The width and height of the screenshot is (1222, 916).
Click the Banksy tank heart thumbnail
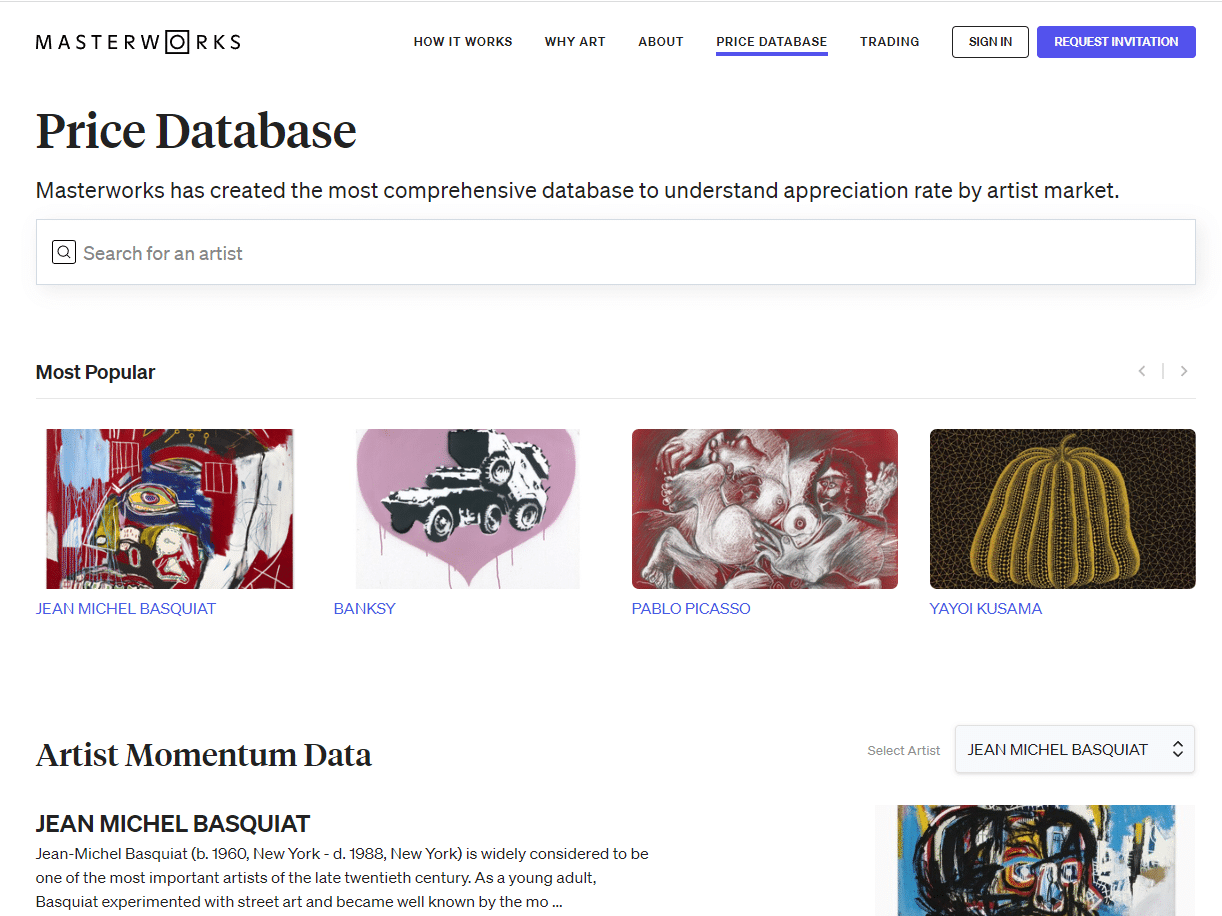click(x=467, y=509)
